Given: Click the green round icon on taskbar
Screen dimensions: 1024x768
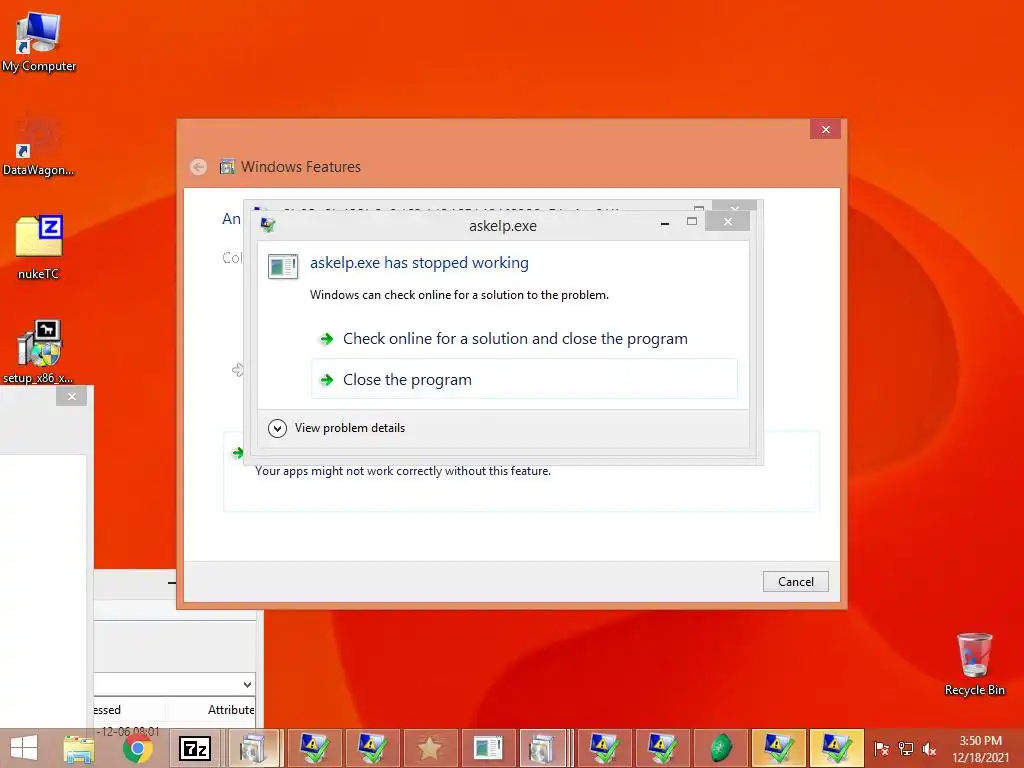Looking at the screenshot, I should pyautogui.click(x=722, y=748).
